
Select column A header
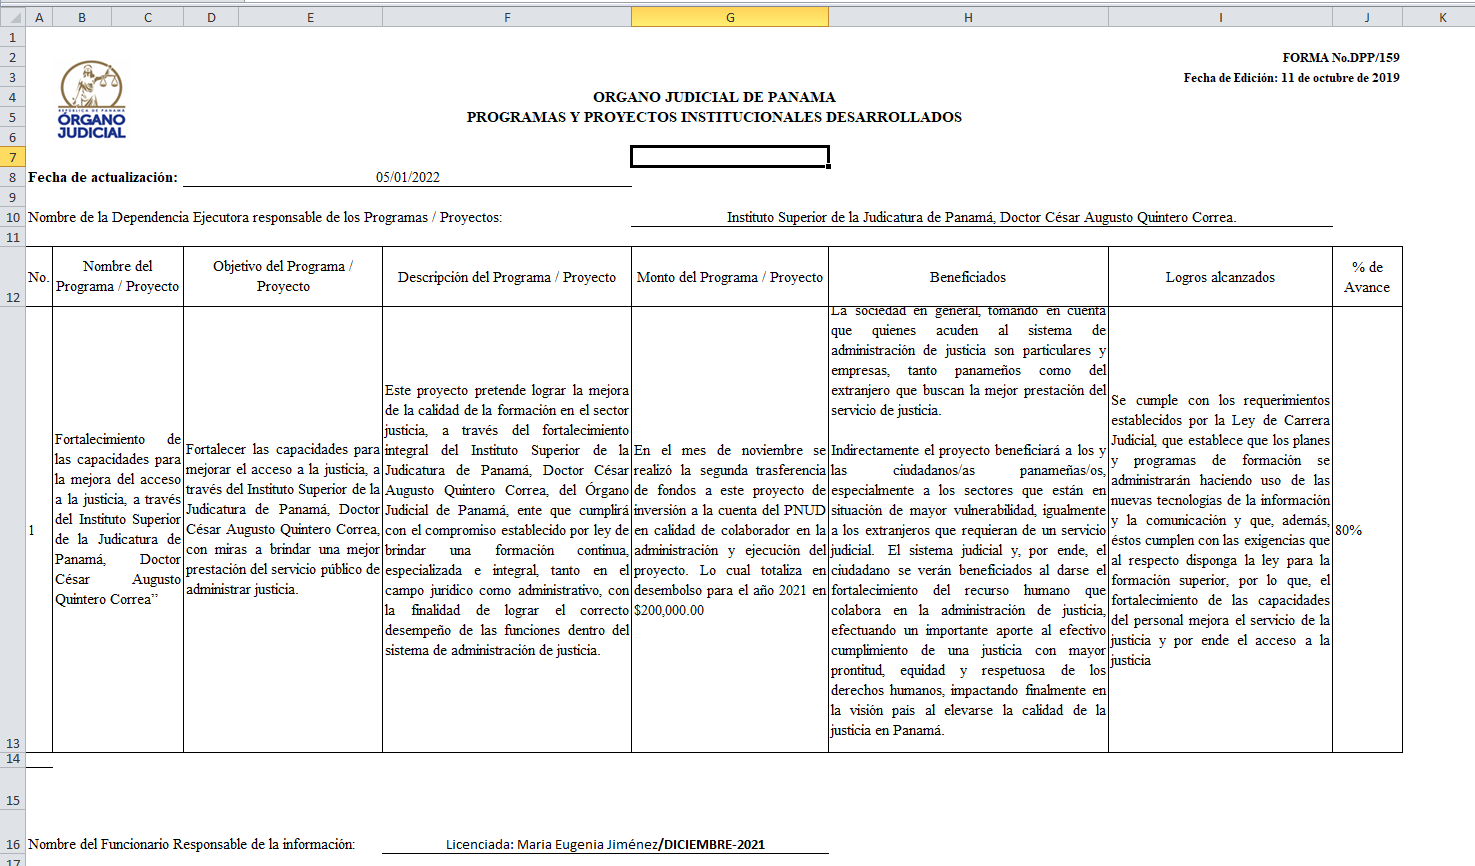coord(39,17)
